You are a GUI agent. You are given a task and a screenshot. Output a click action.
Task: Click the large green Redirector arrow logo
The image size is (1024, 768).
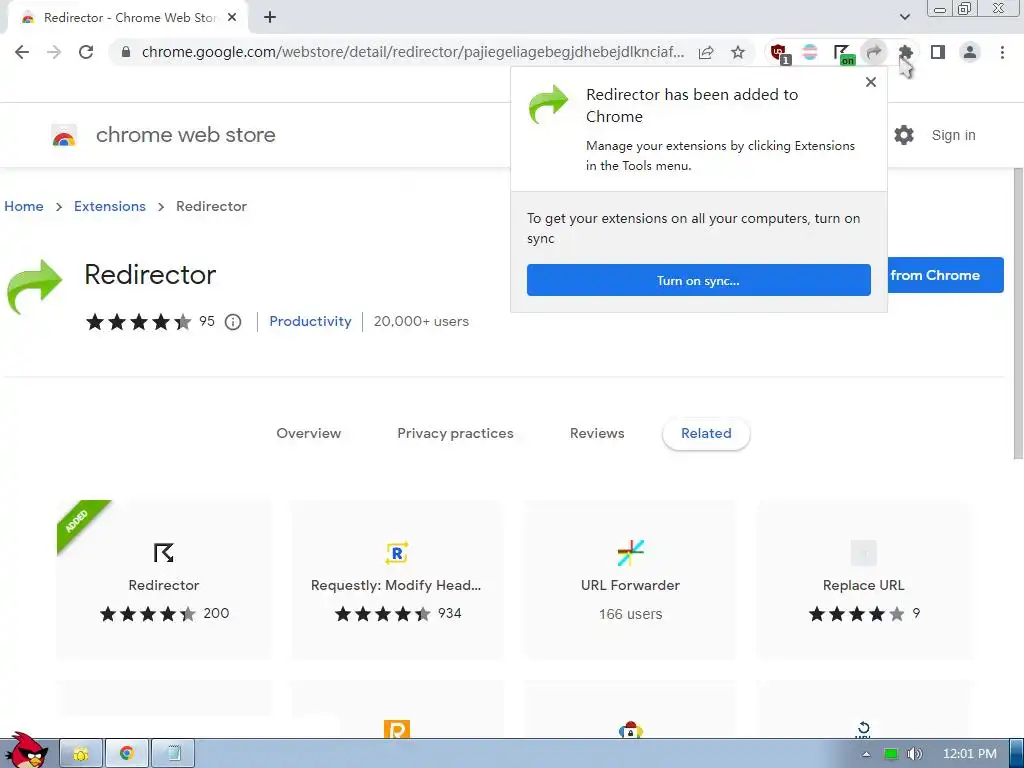(35, 287)
